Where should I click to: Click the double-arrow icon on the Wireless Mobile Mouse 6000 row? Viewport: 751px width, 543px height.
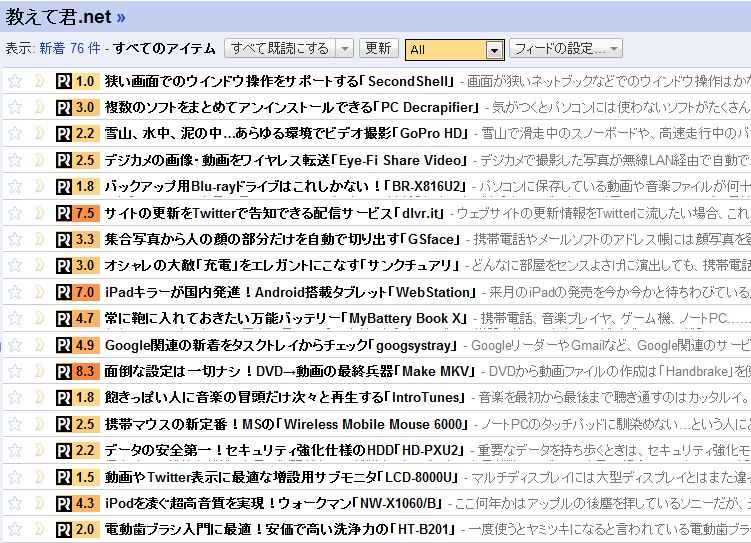pyautogui.click(x=40, y=424)
